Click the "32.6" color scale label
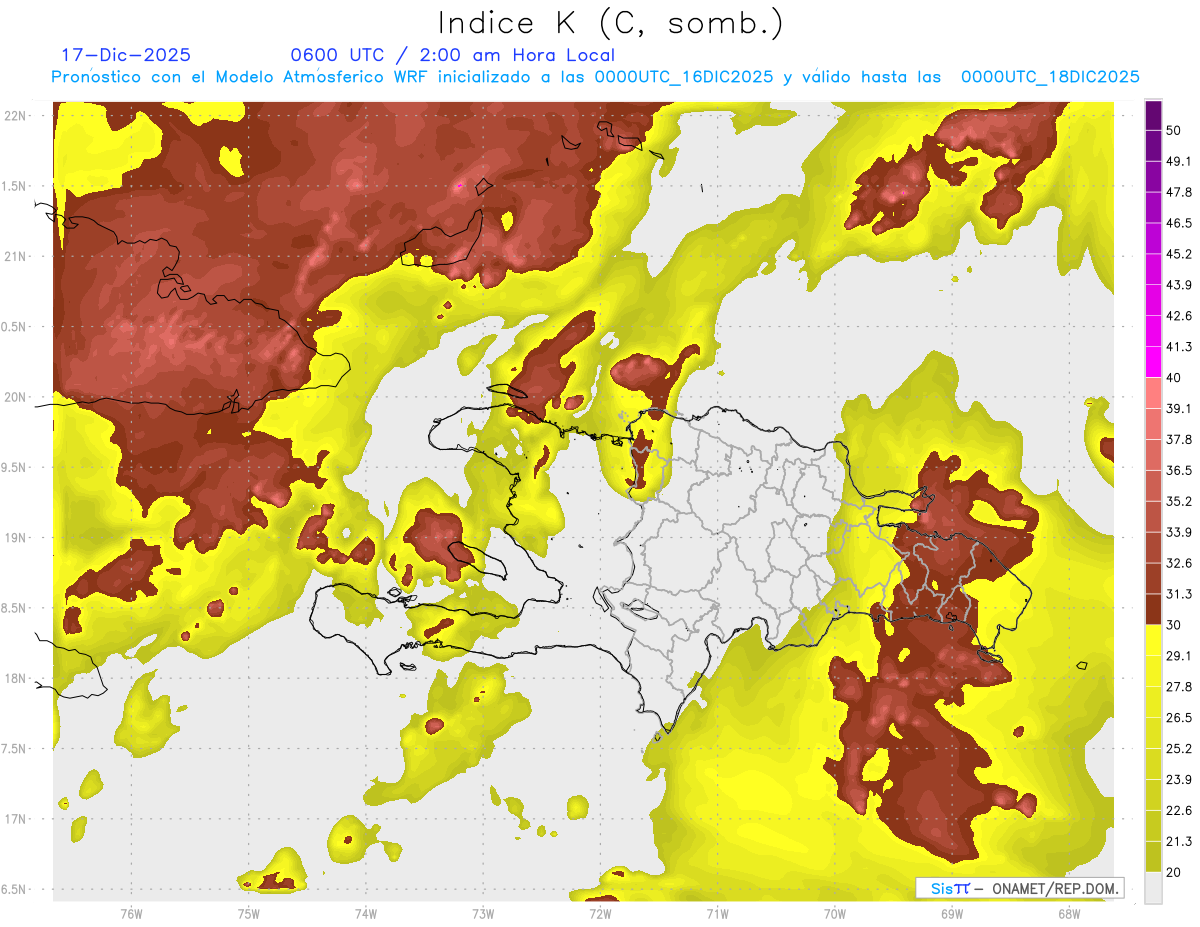This screenshot has height=927, width=1200. 1179,563
